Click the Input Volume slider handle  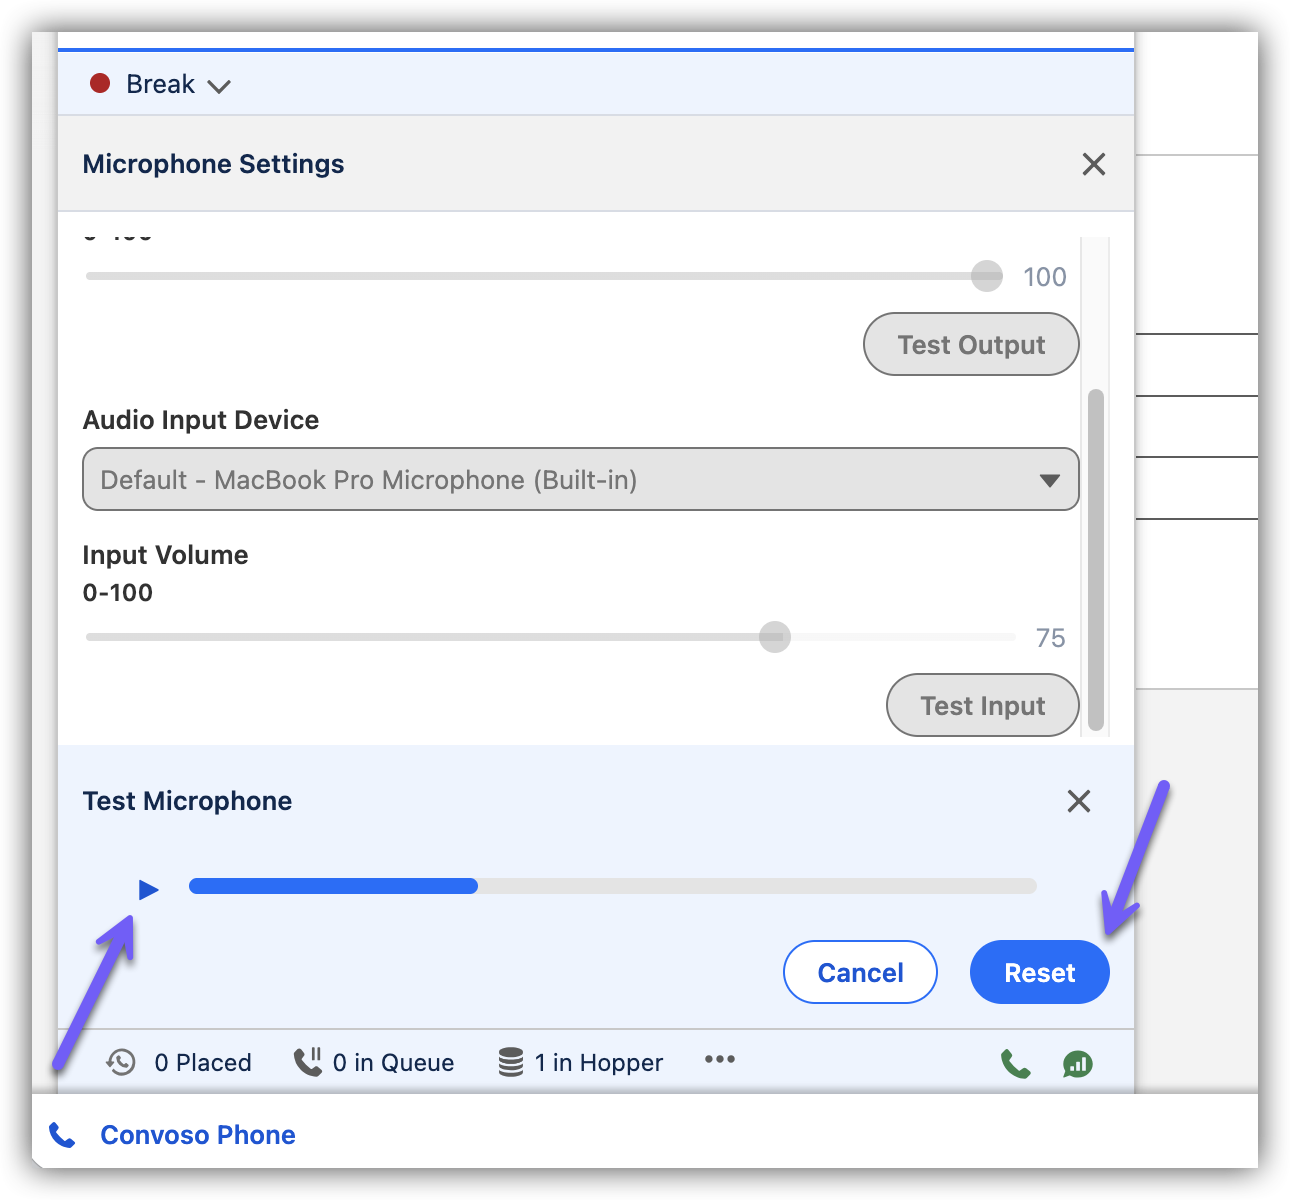774,637
